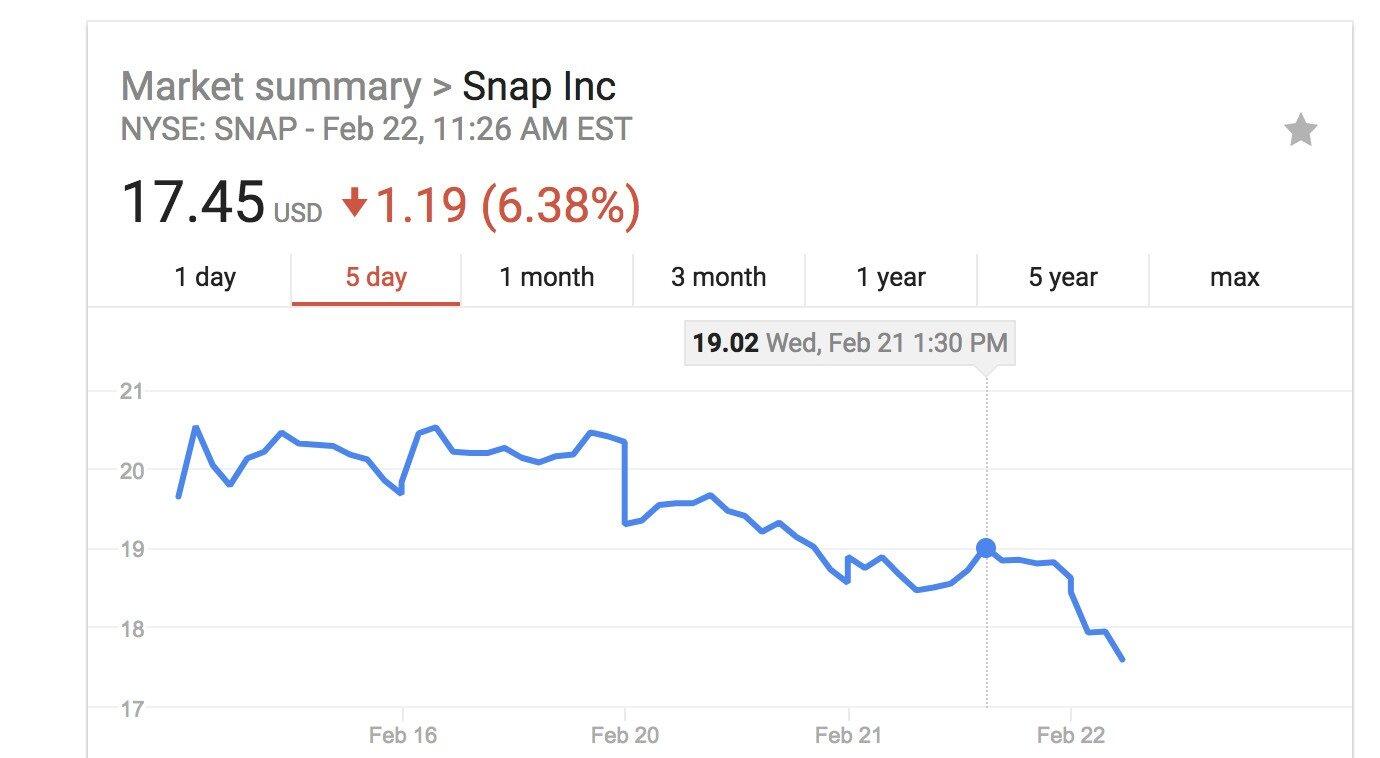
Task: Click the 21 value on the y-axis
Action: [x=131, y=391]
